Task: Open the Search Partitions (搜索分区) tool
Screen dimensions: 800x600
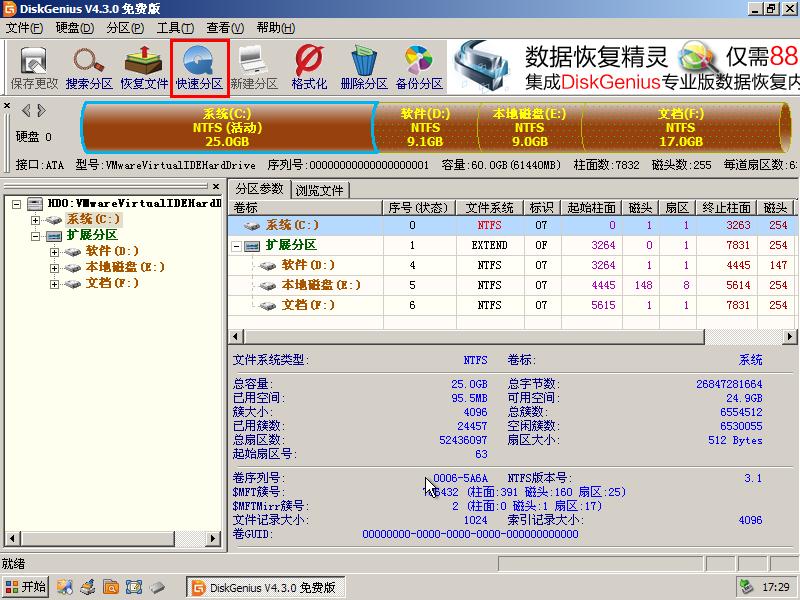Action: [89, 67]
